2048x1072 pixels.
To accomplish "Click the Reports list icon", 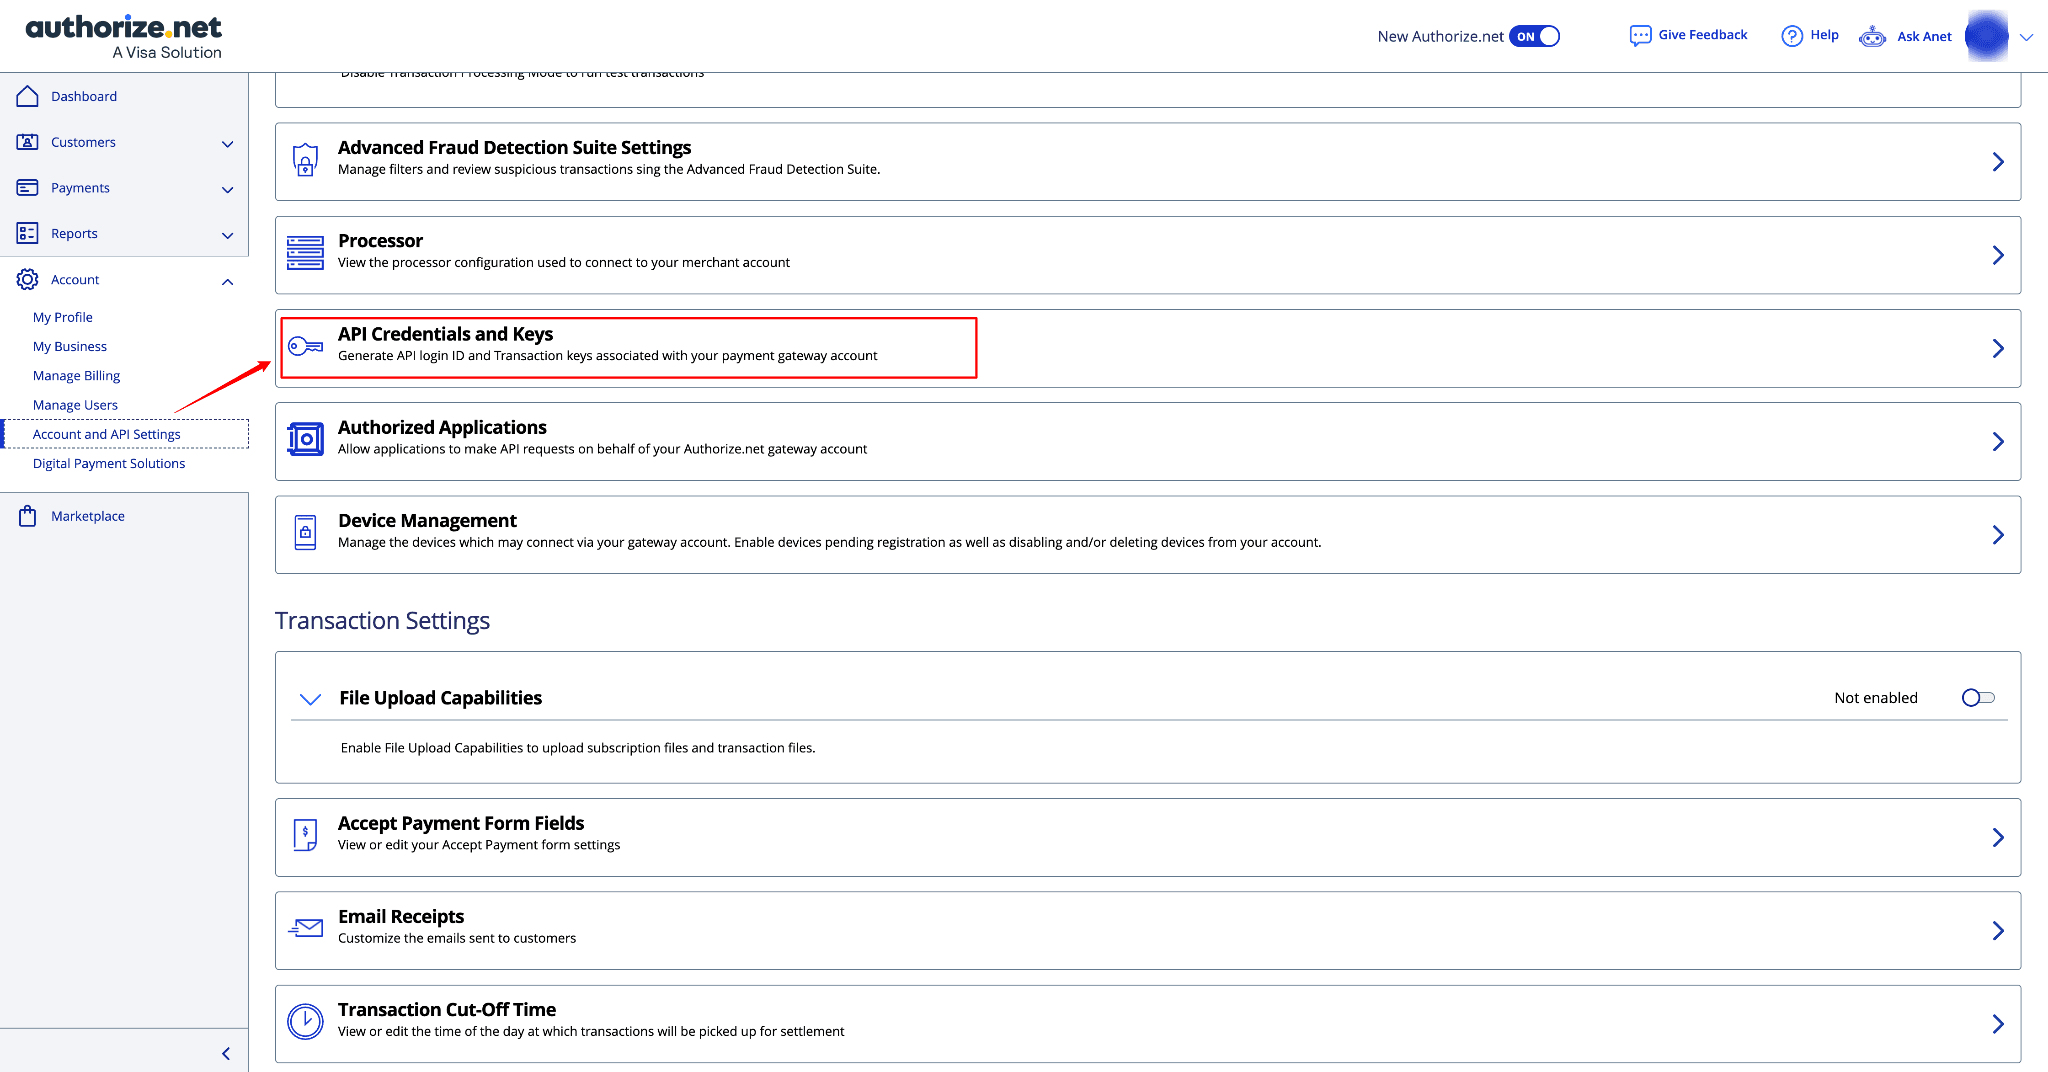I will (x=27, y=233).
